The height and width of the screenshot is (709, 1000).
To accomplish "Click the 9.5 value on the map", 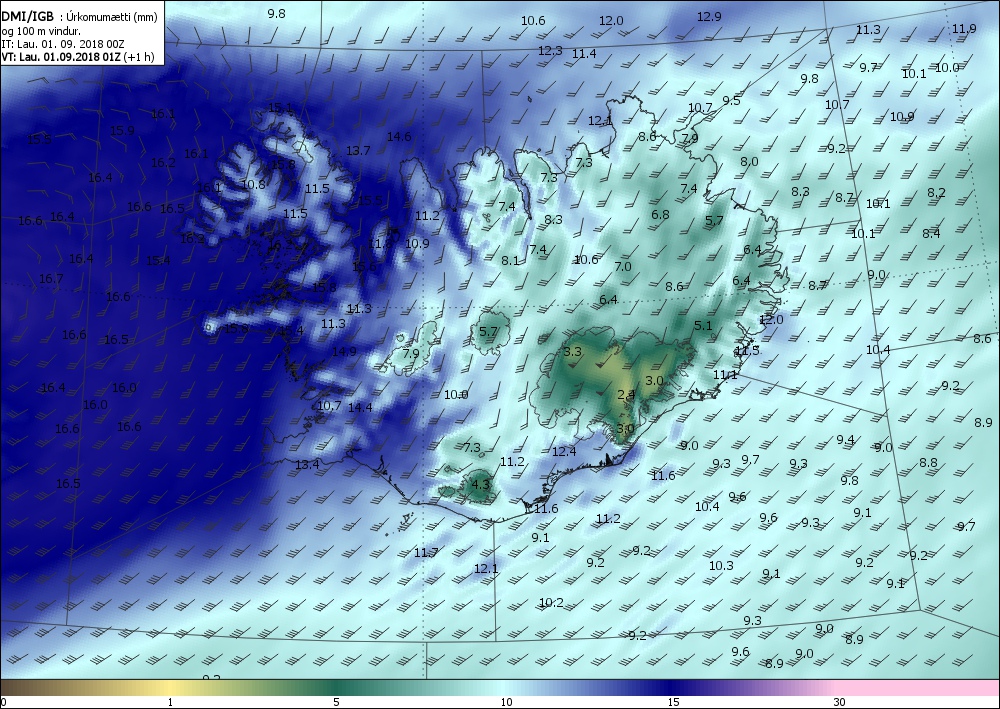I will point(732,100).
